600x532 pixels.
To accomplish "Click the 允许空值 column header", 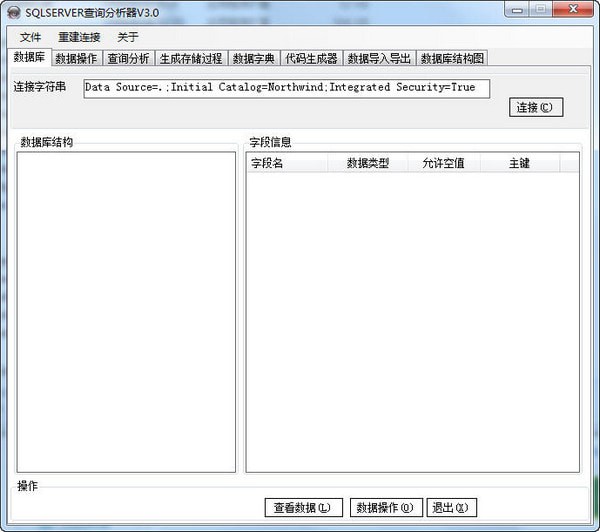I will pos(443,163).
